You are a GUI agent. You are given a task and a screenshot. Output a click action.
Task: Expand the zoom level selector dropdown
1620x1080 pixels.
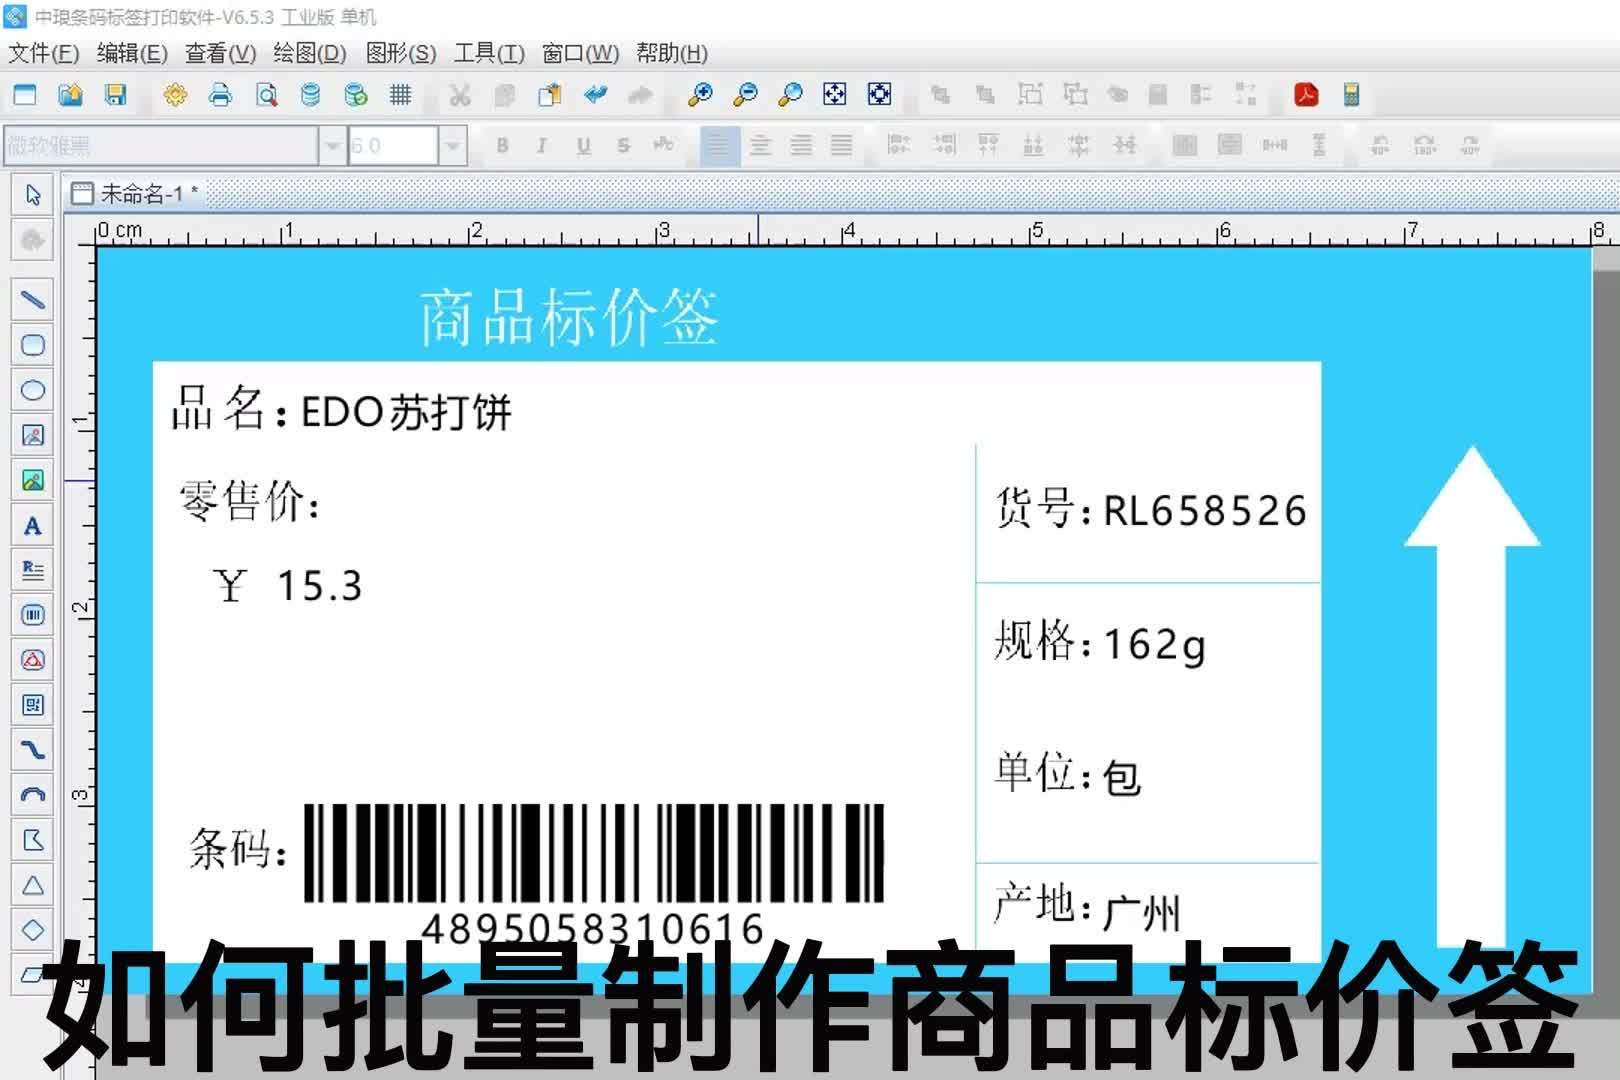pyautogui.click(x=789, y=95)
